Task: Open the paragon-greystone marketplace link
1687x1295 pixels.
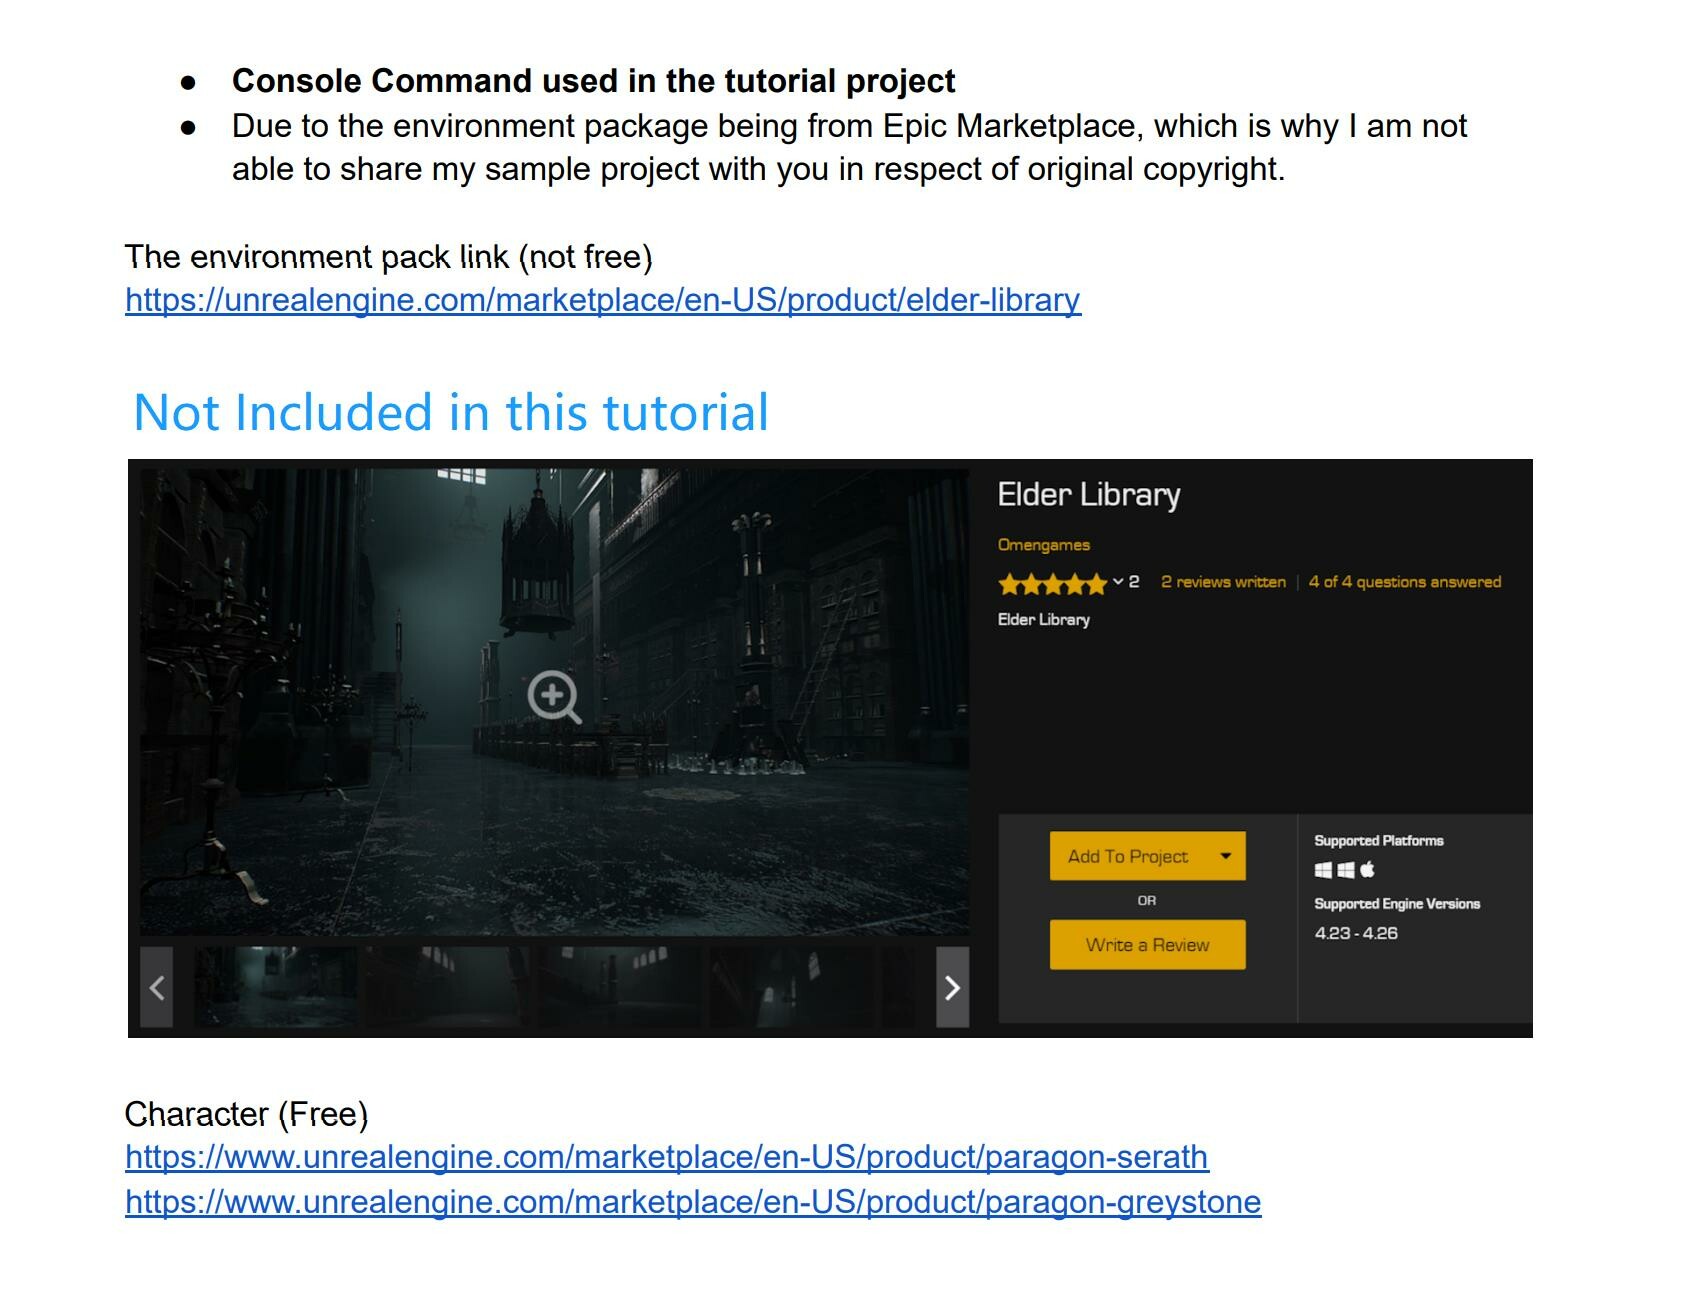Action: point(693,1201)
